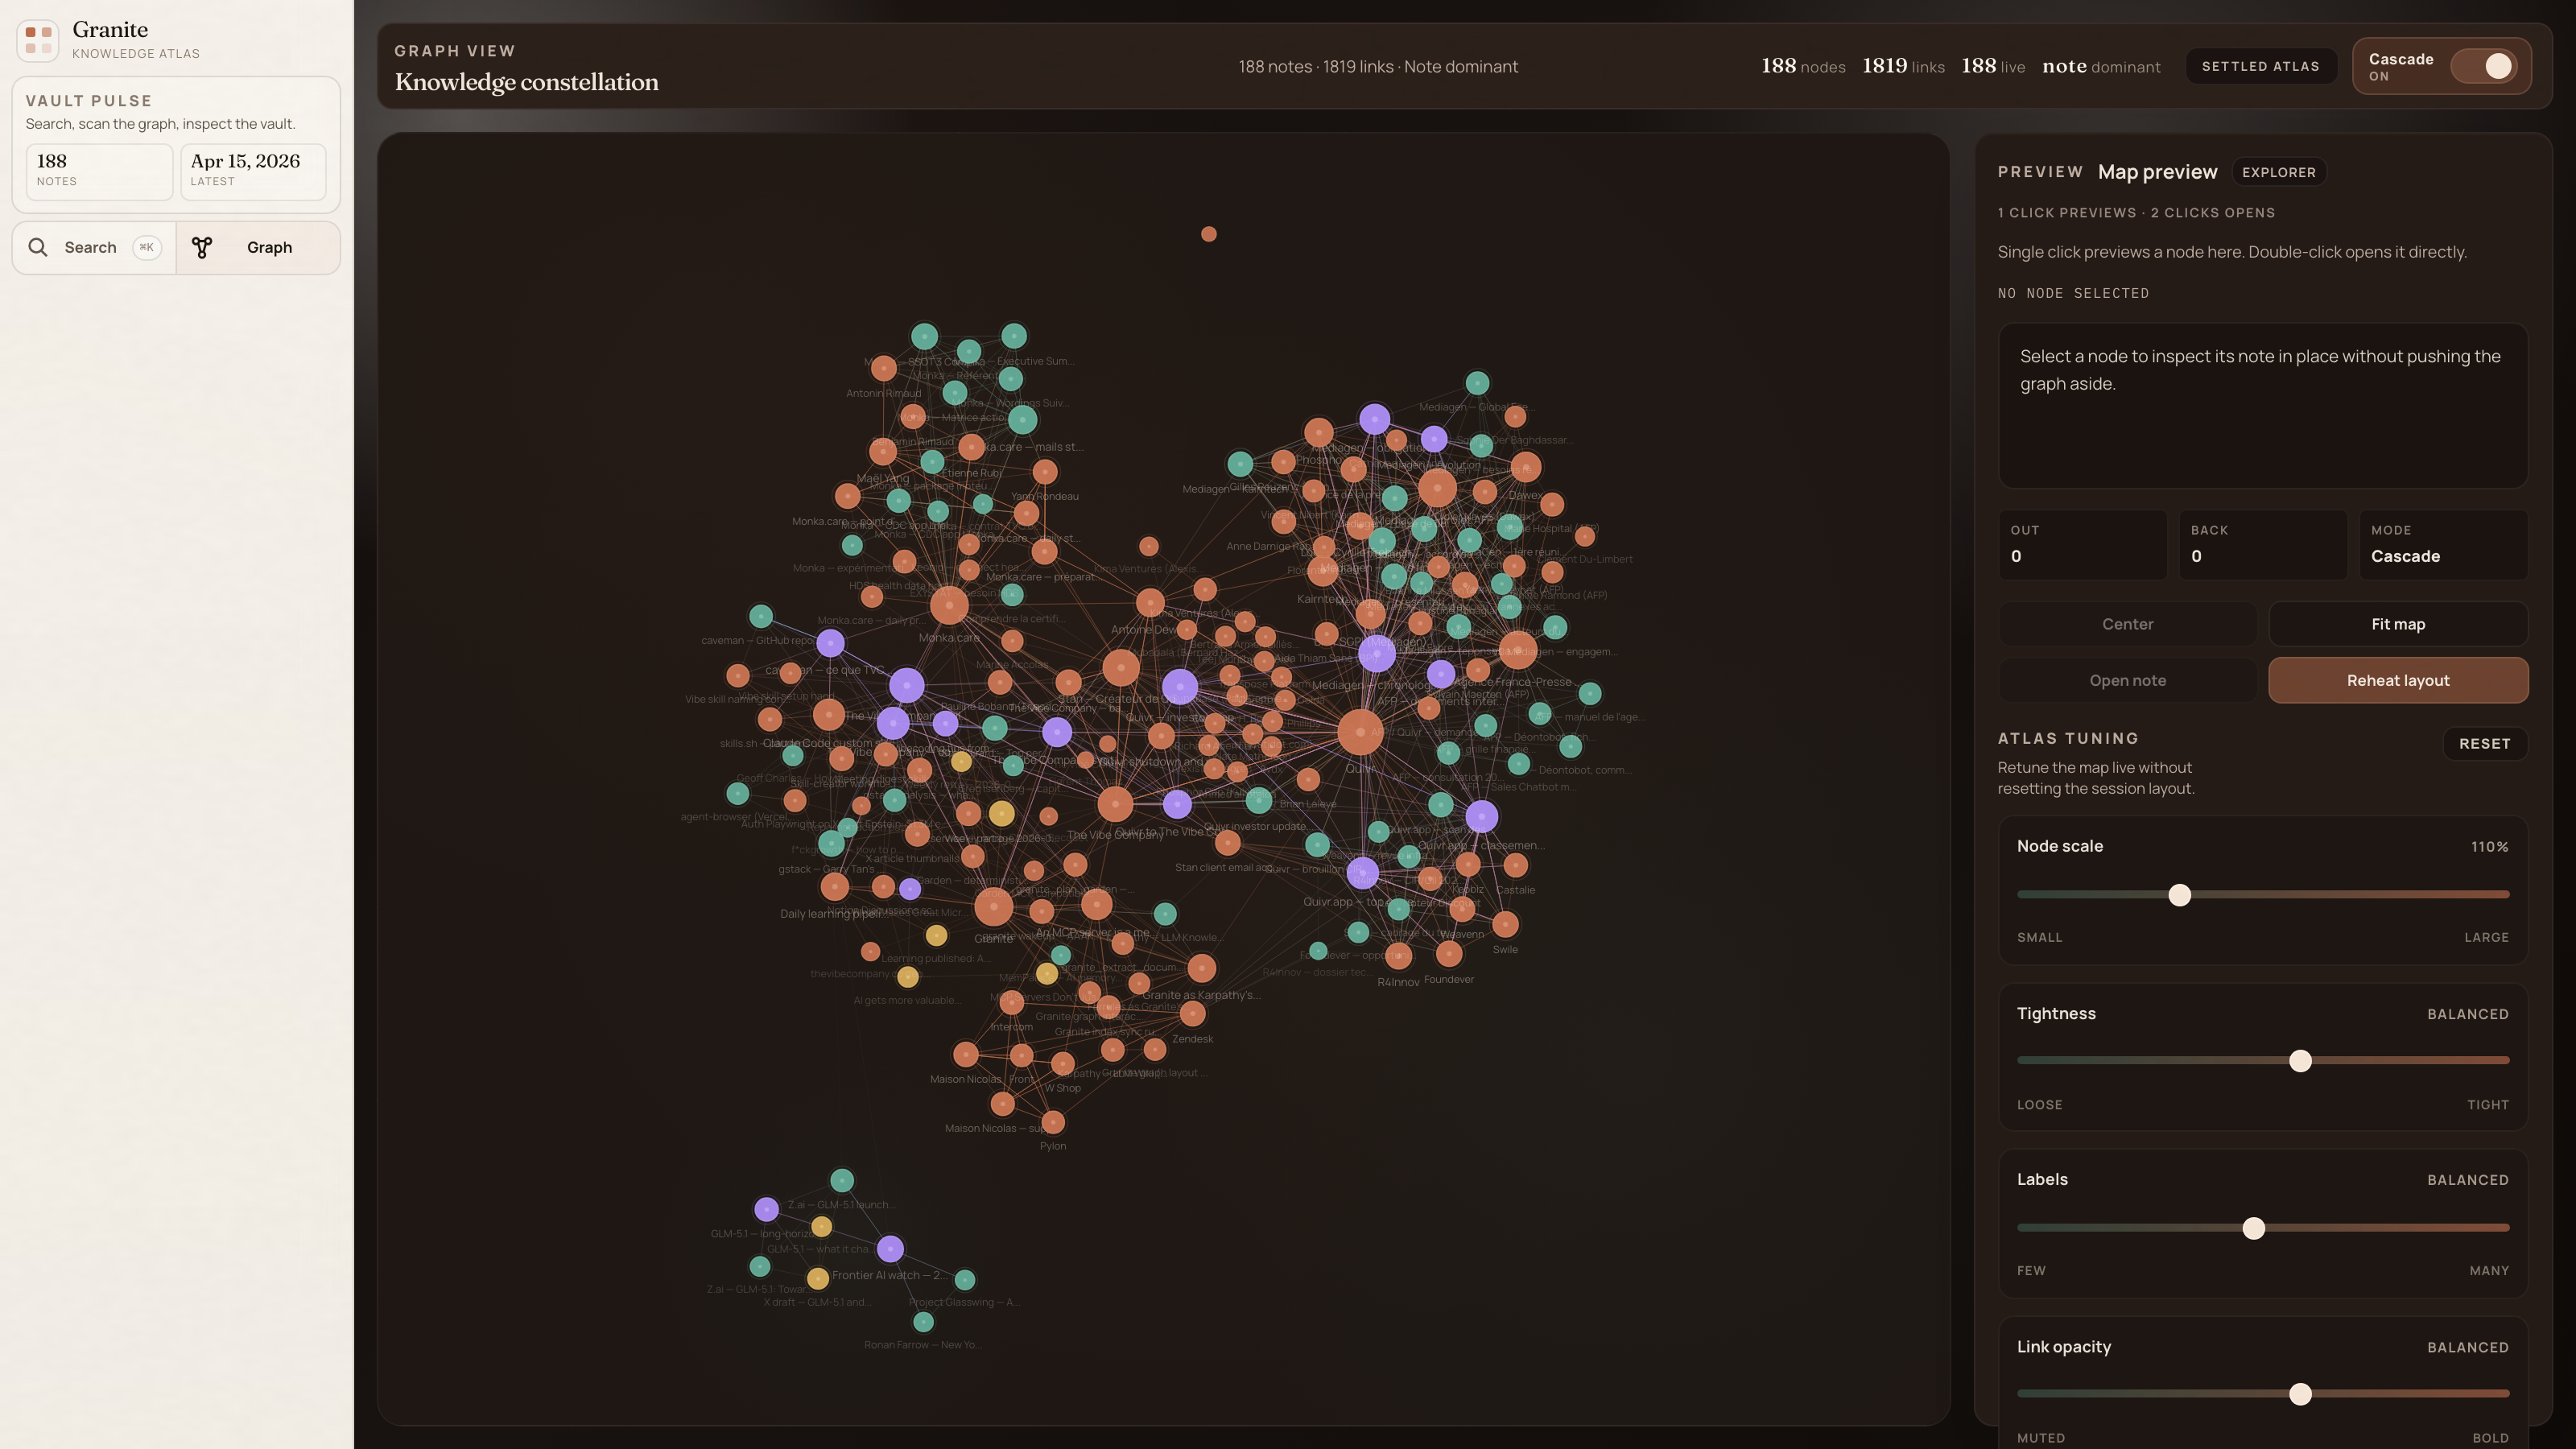Click the Granite app logo icon
Viewport: 2576px width, 1449px height.
[37, 40]
